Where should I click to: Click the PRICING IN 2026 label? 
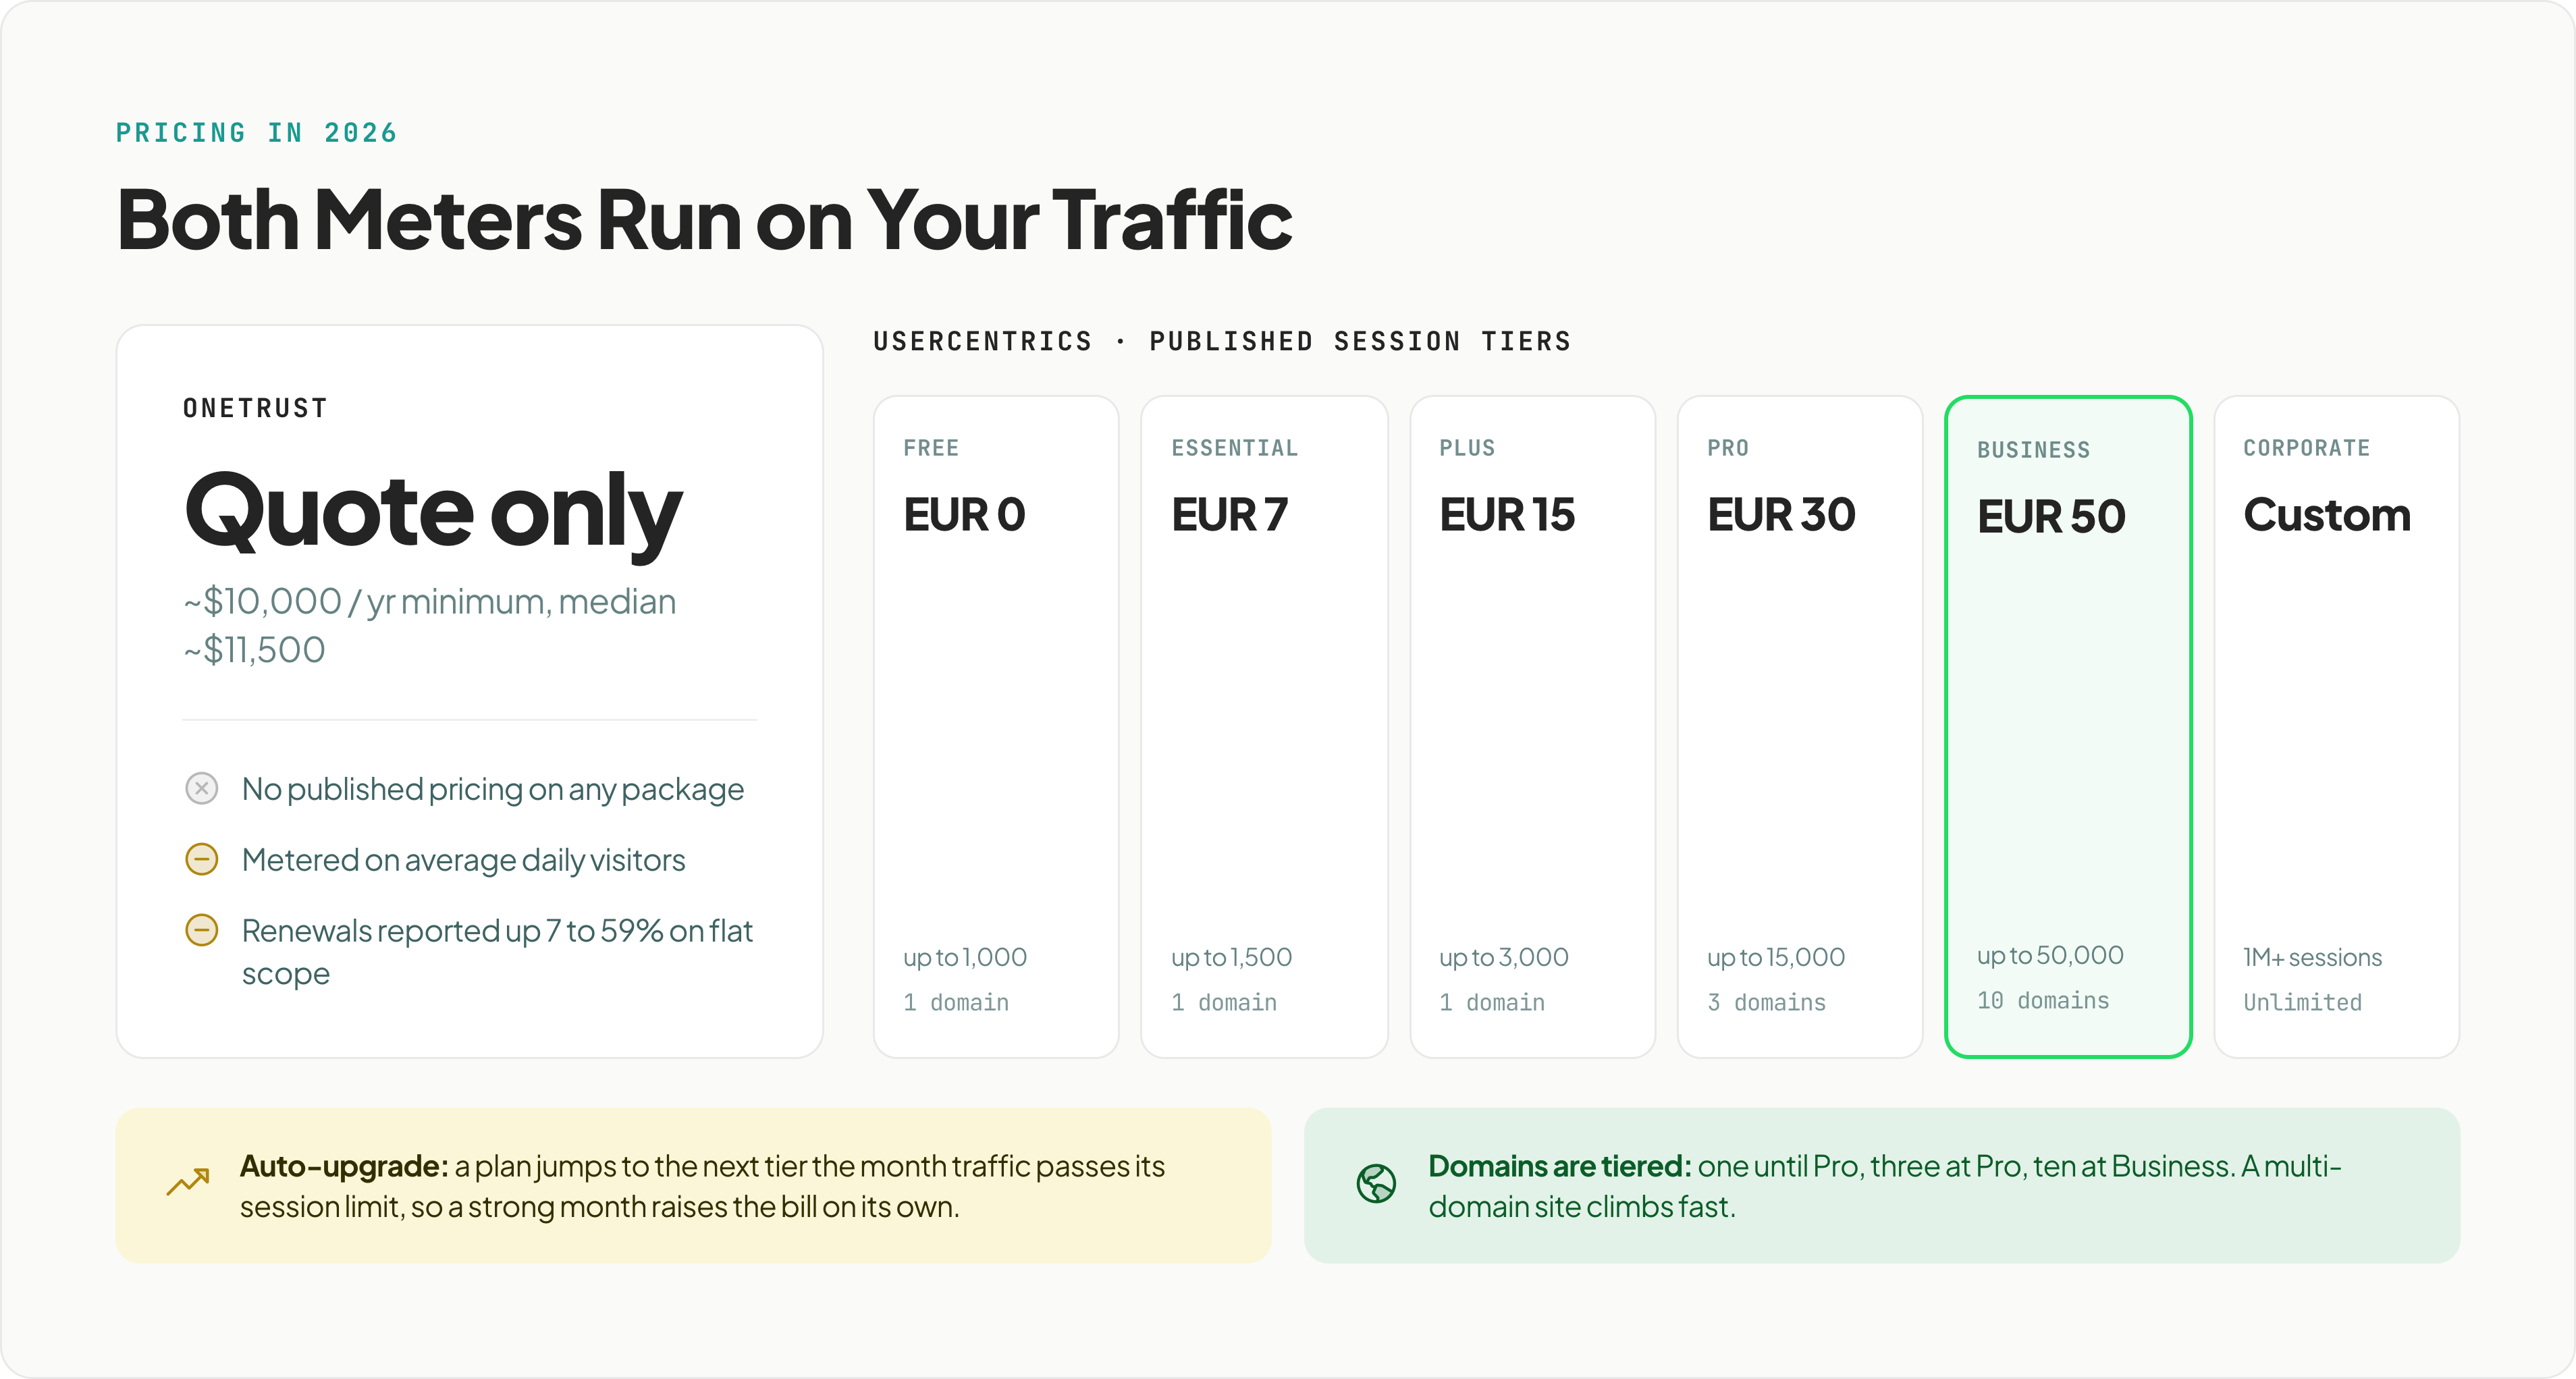256,133
